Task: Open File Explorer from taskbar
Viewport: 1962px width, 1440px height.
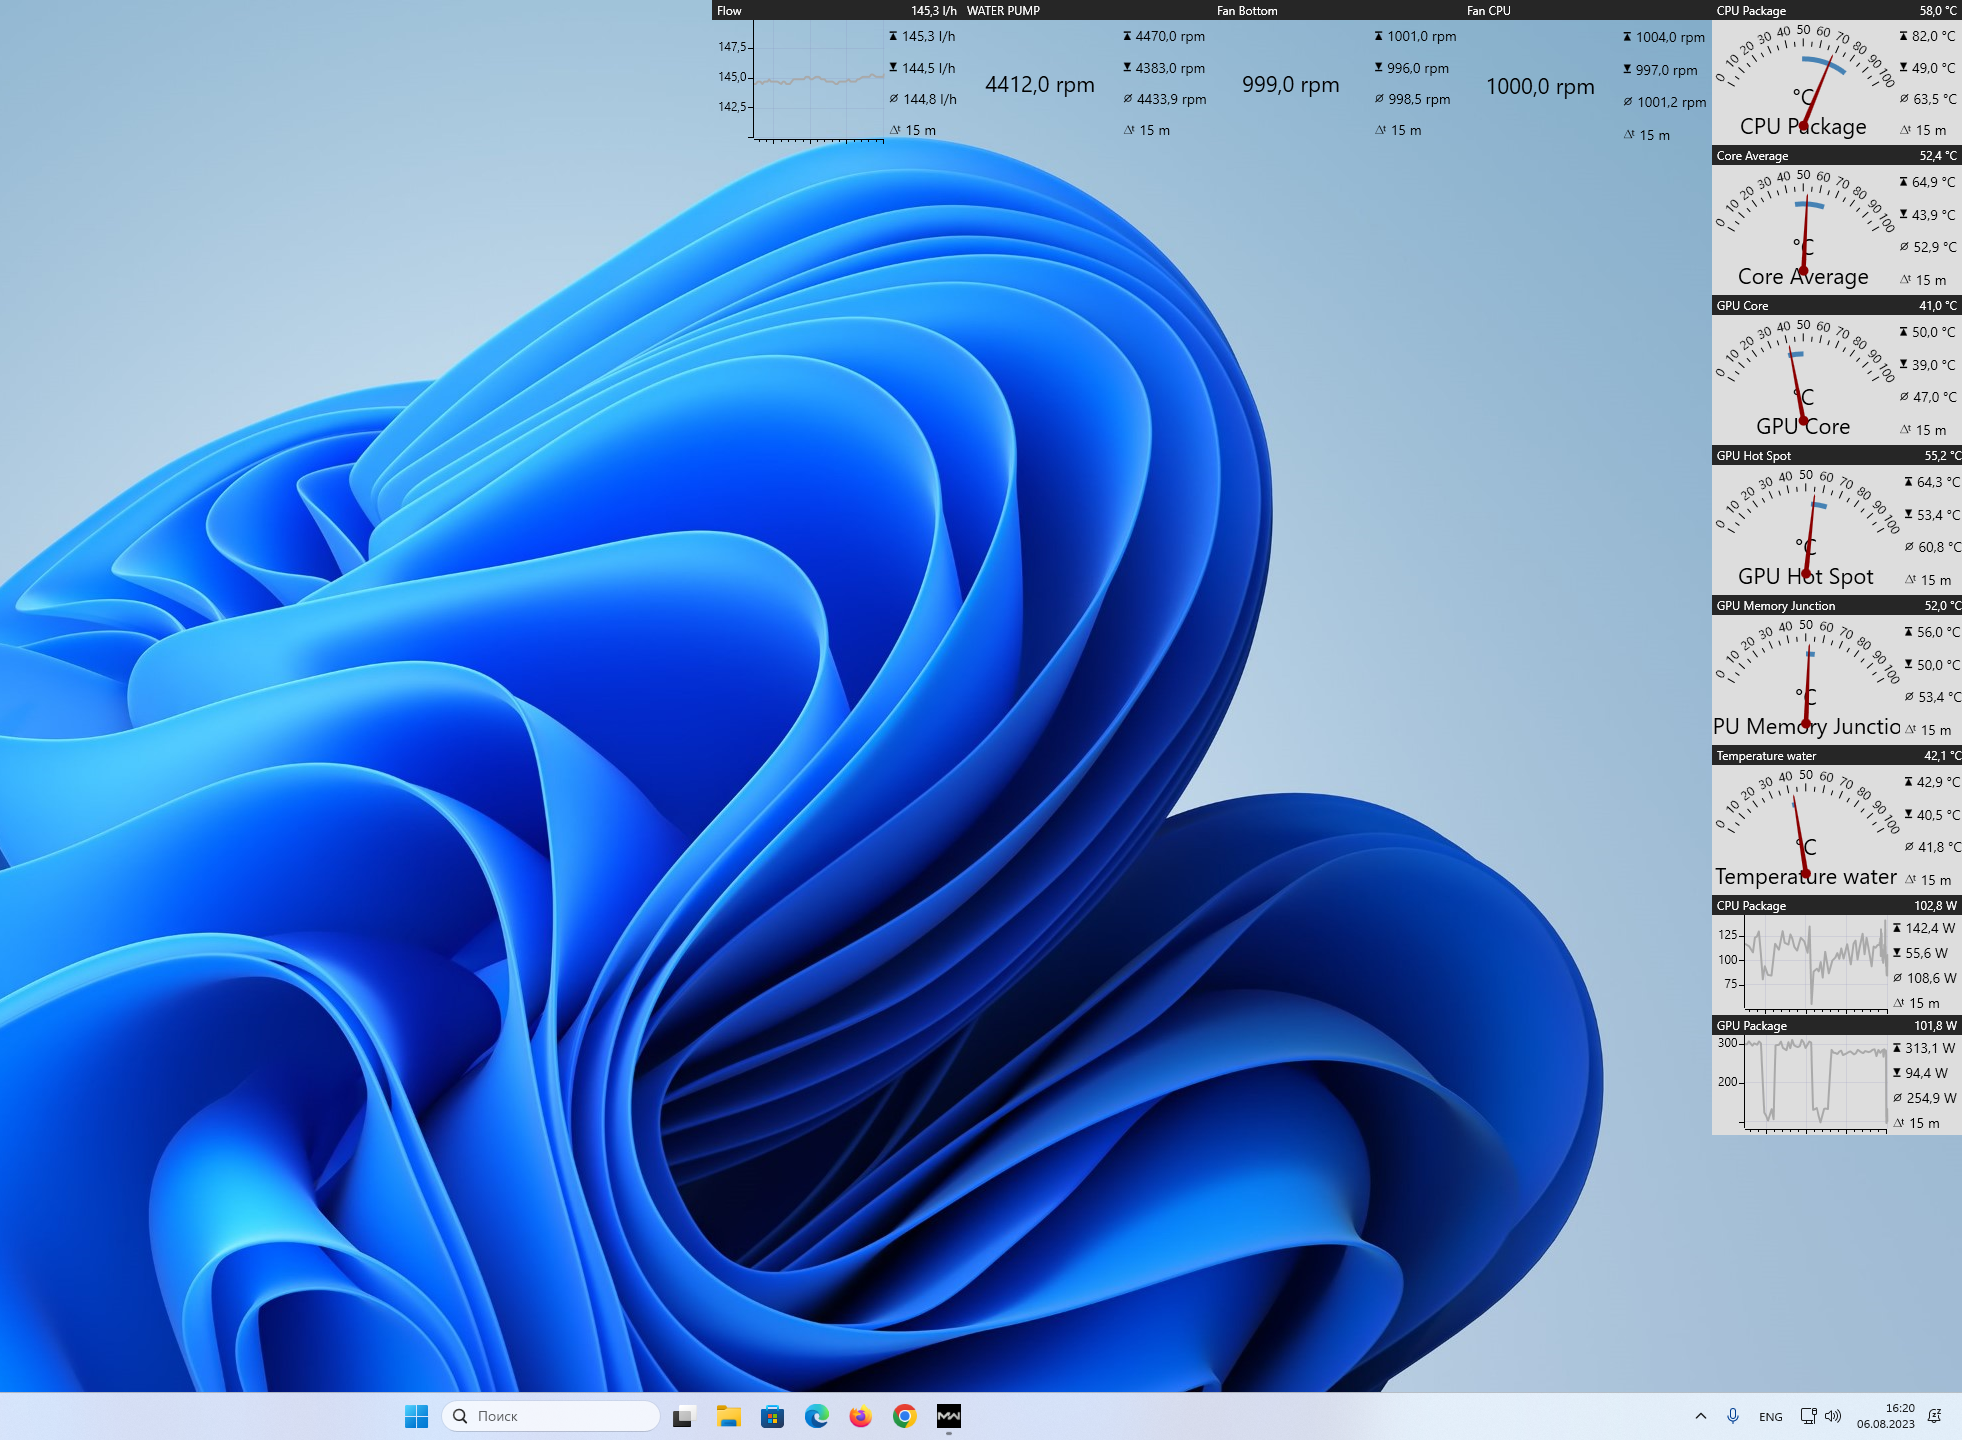Action: (728, 1416)
